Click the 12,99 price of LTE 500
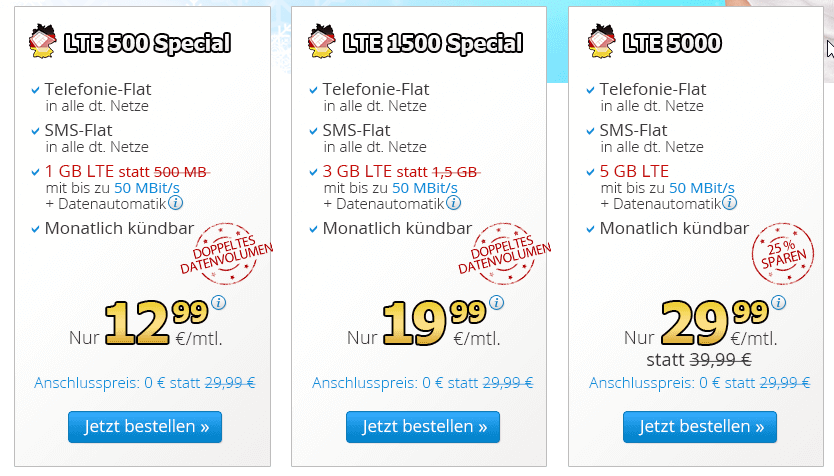 click(150, 320)
